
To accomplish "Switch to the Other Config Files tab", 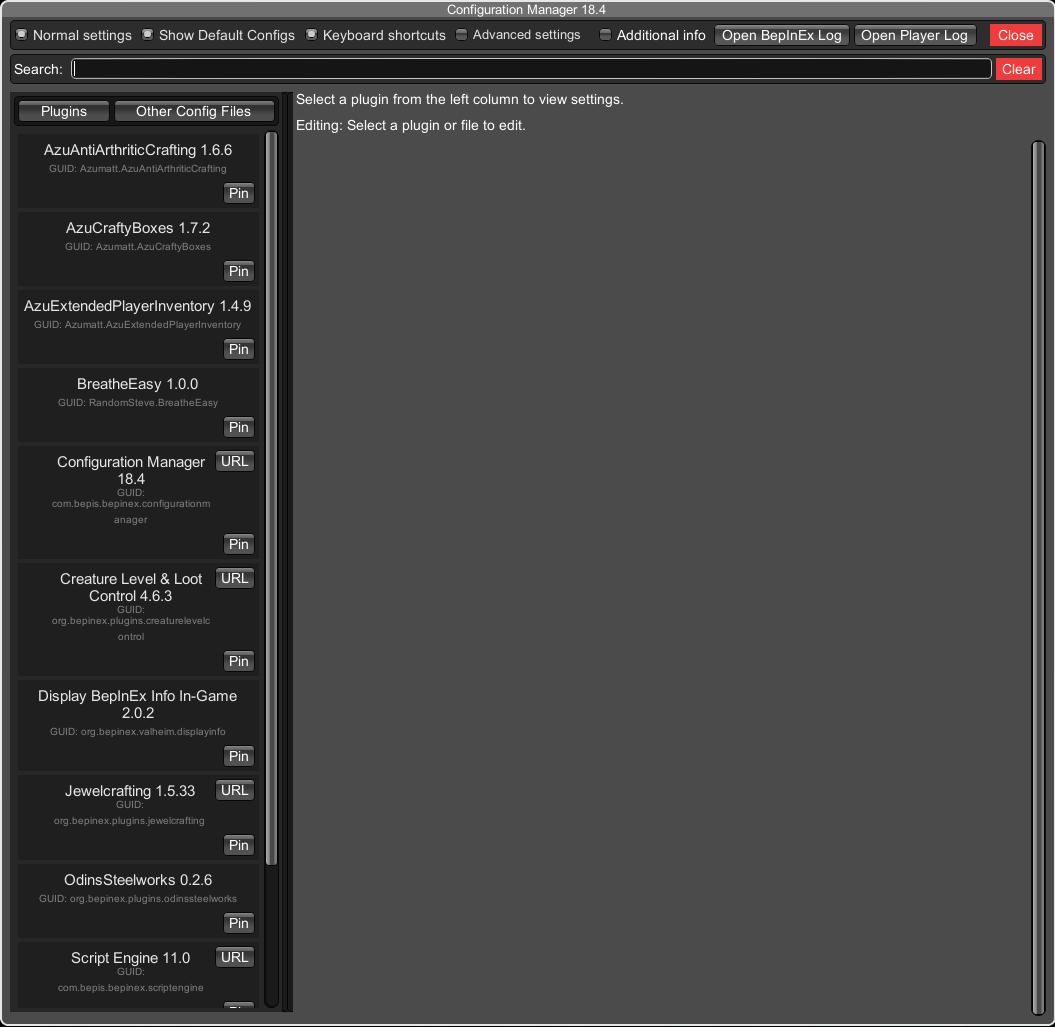I will click(194, 111).
